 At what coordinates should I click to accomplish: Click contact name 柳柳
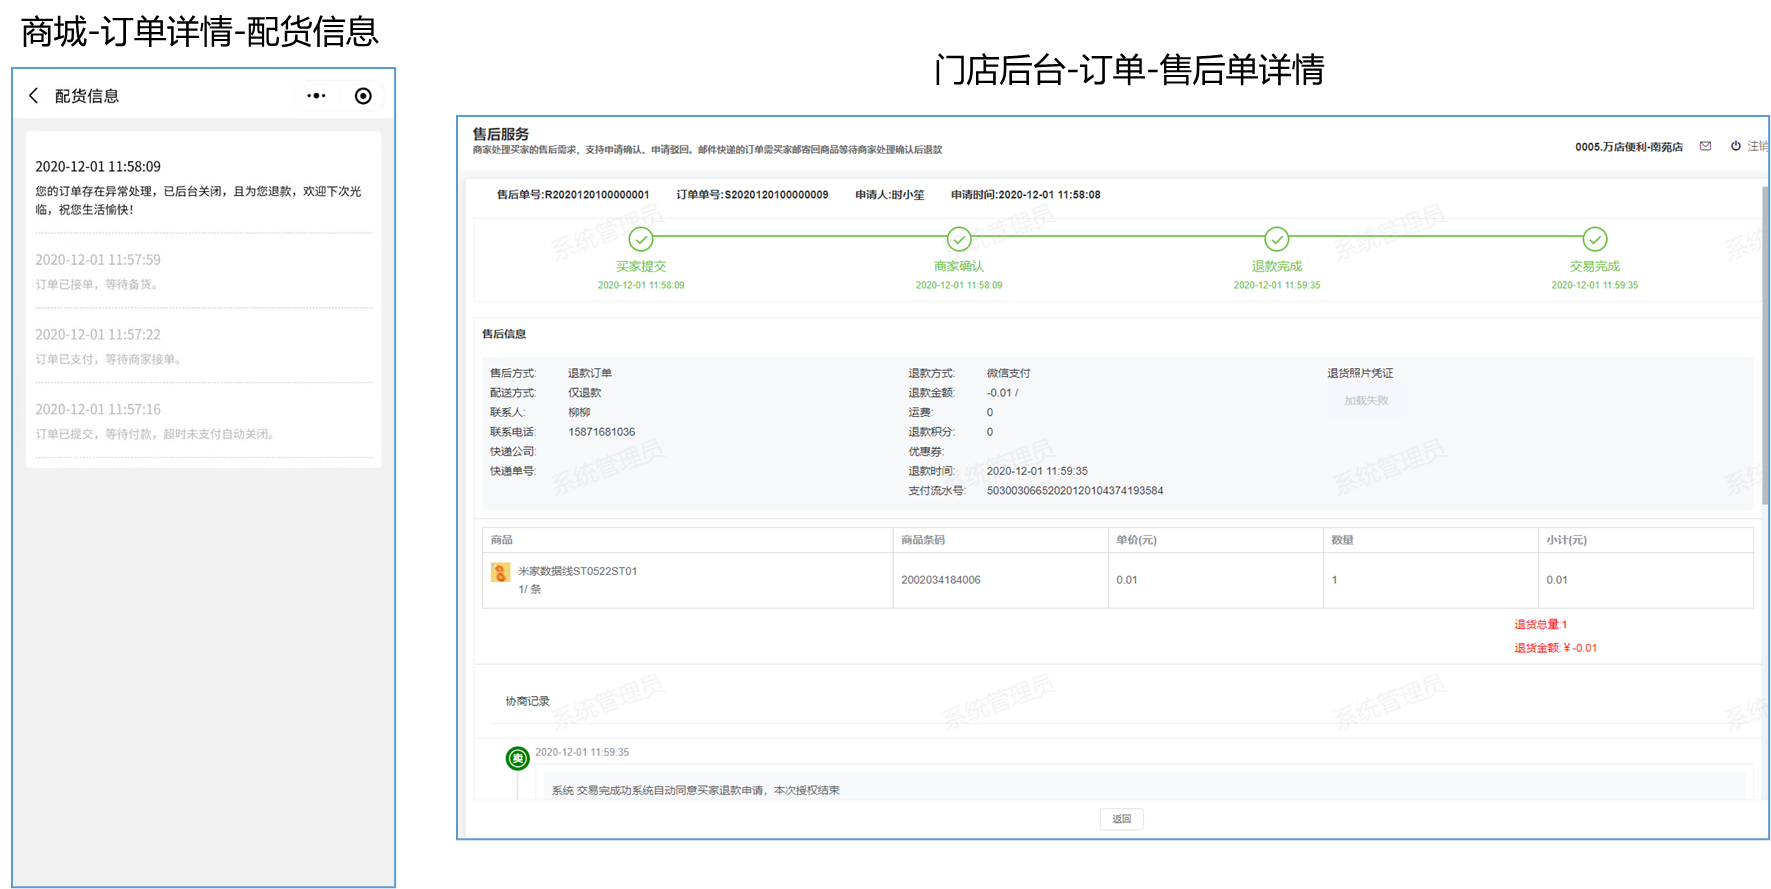tap(579, 412)
